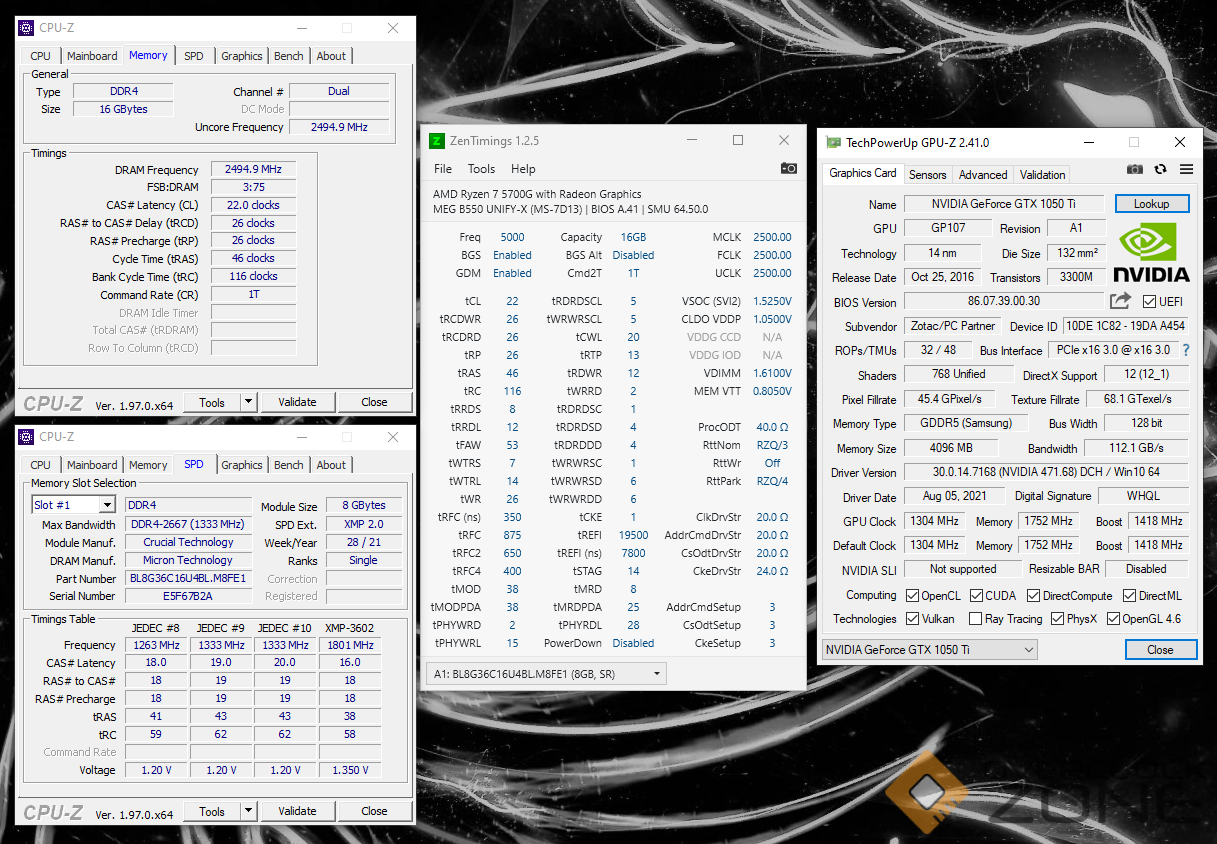Screen dimensions: 1217x844
Task: Click the GPU-Z refresh icon
Action: point(1160,170)
